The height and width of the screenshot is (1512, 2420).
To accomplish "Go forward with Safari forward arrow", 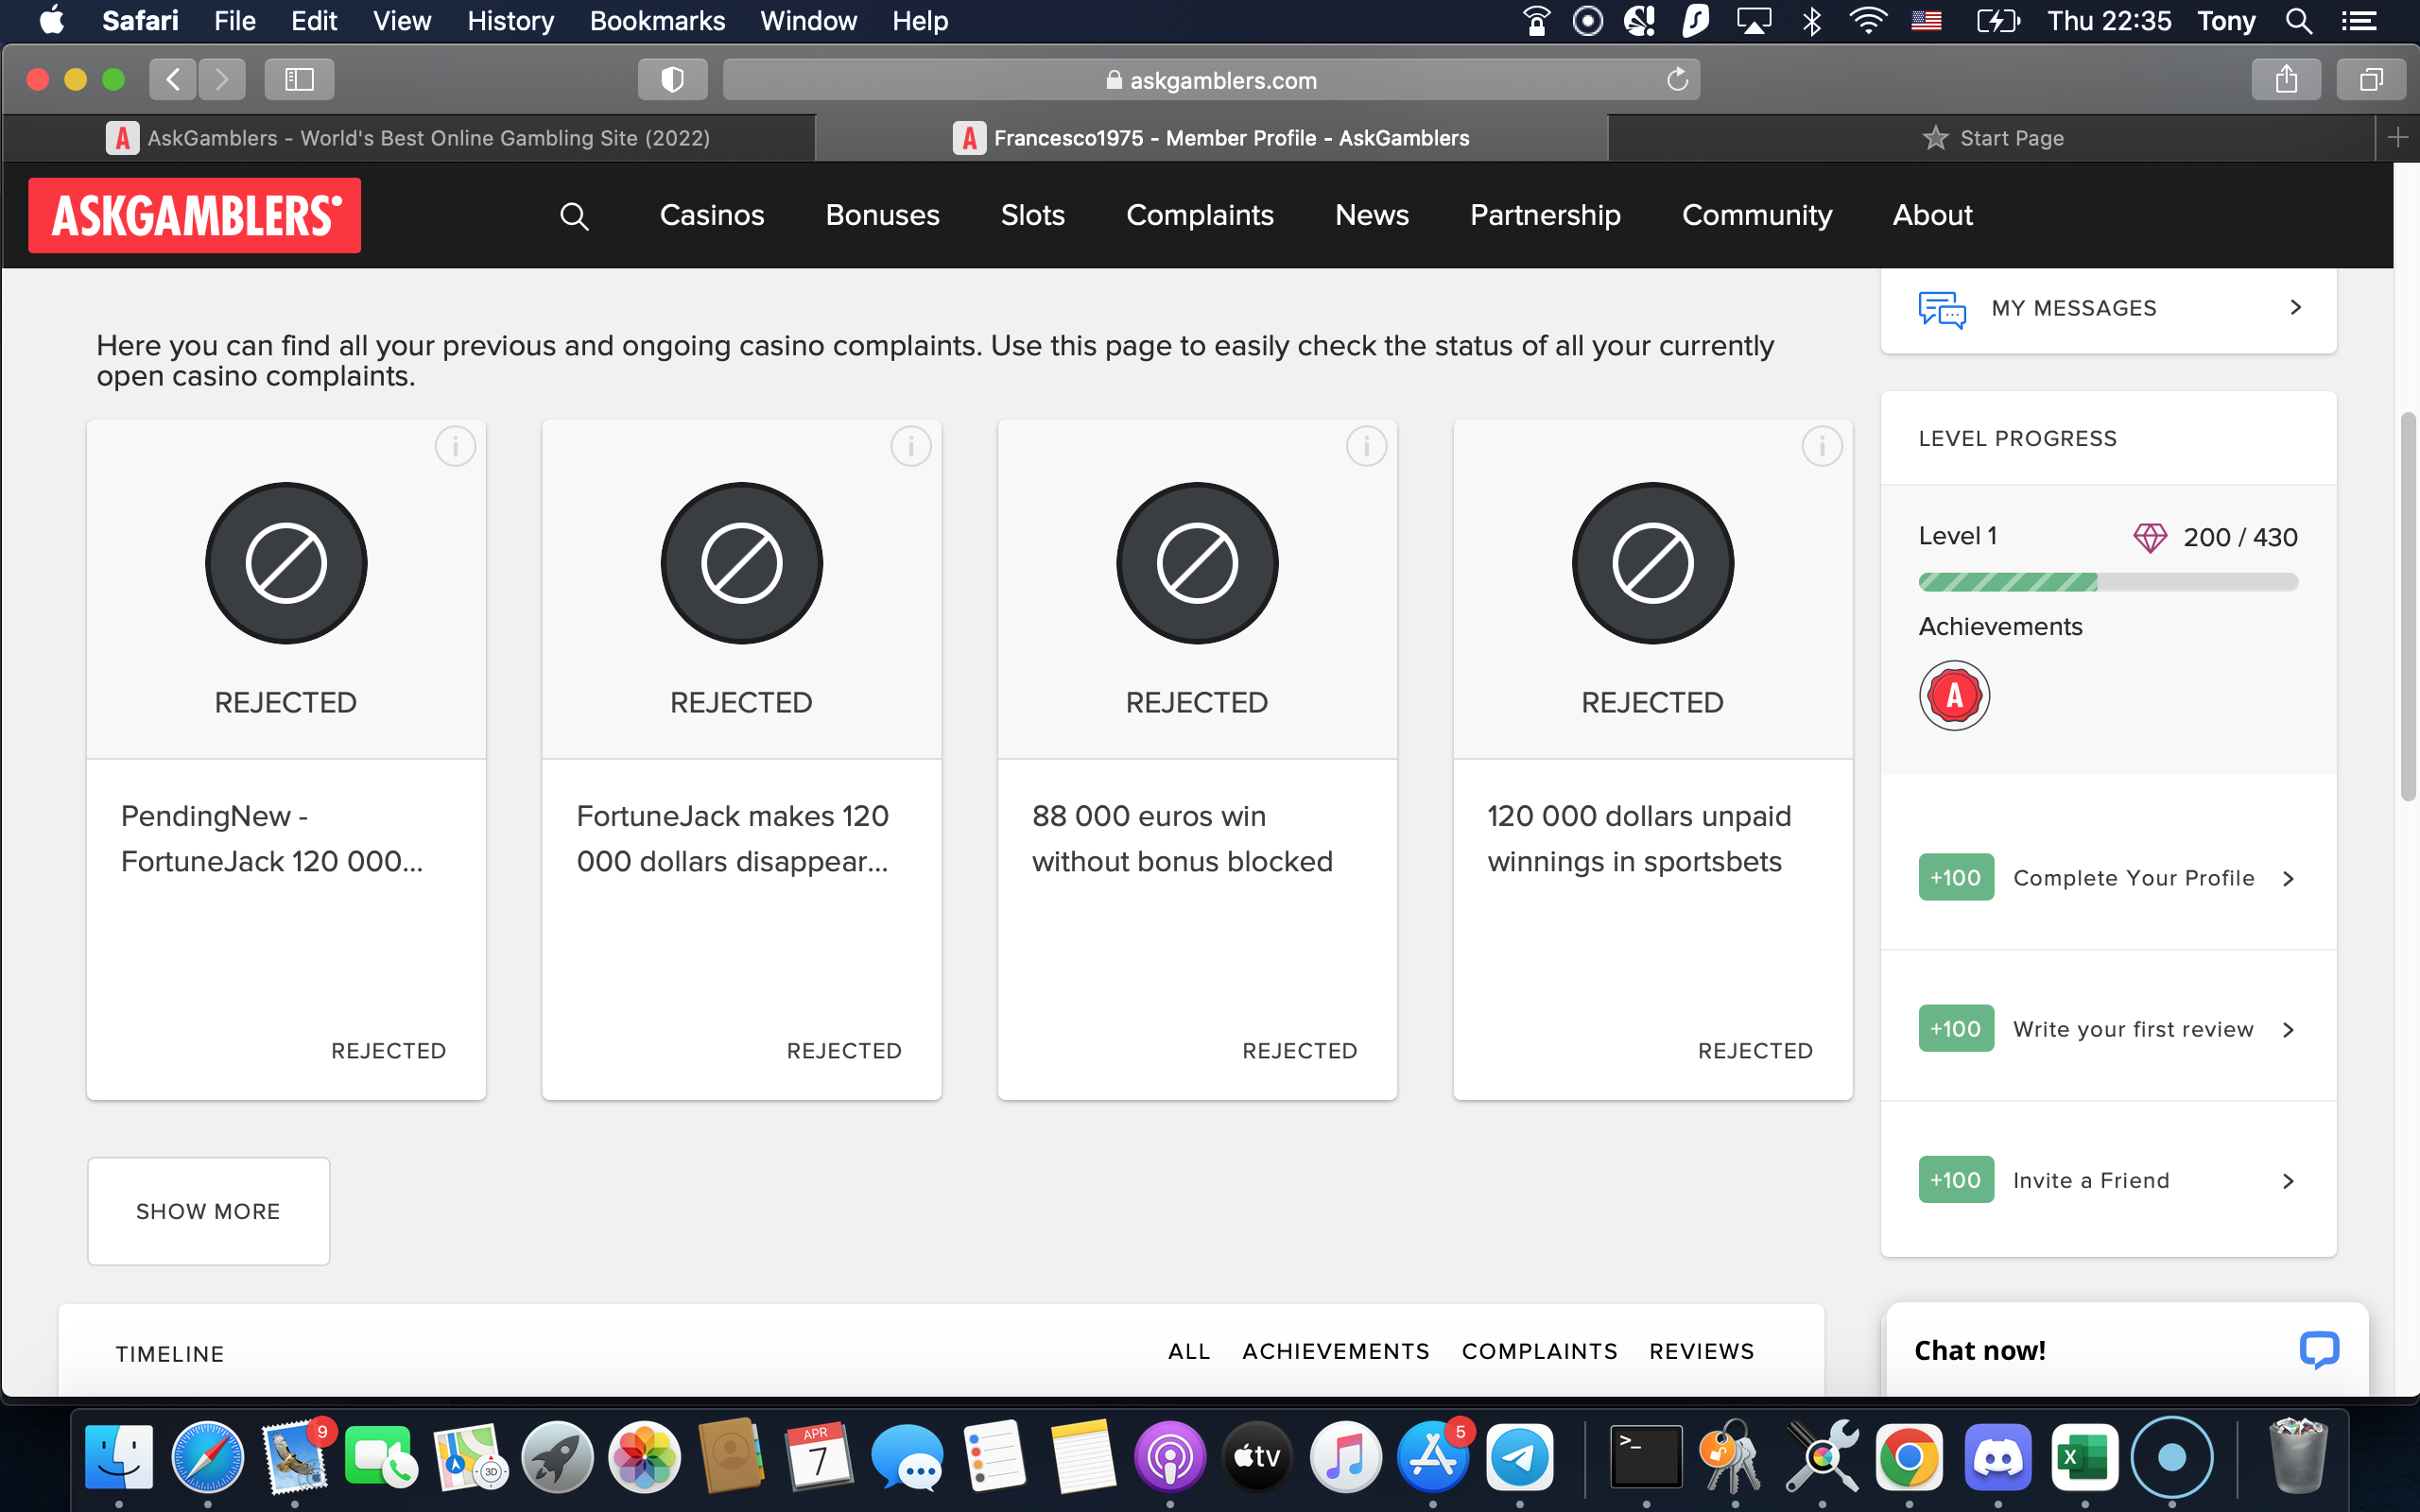I will (222, 79).
